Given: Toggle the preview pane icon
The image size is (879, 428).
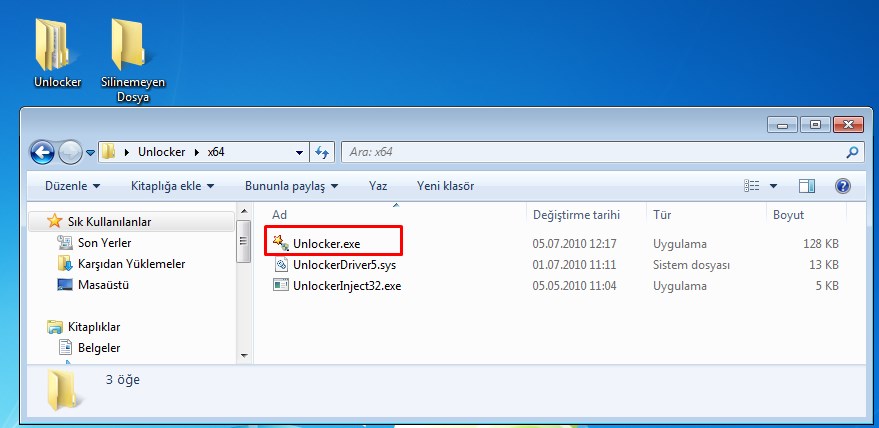Looking at the screenshot, I should (x=807, y=186).
